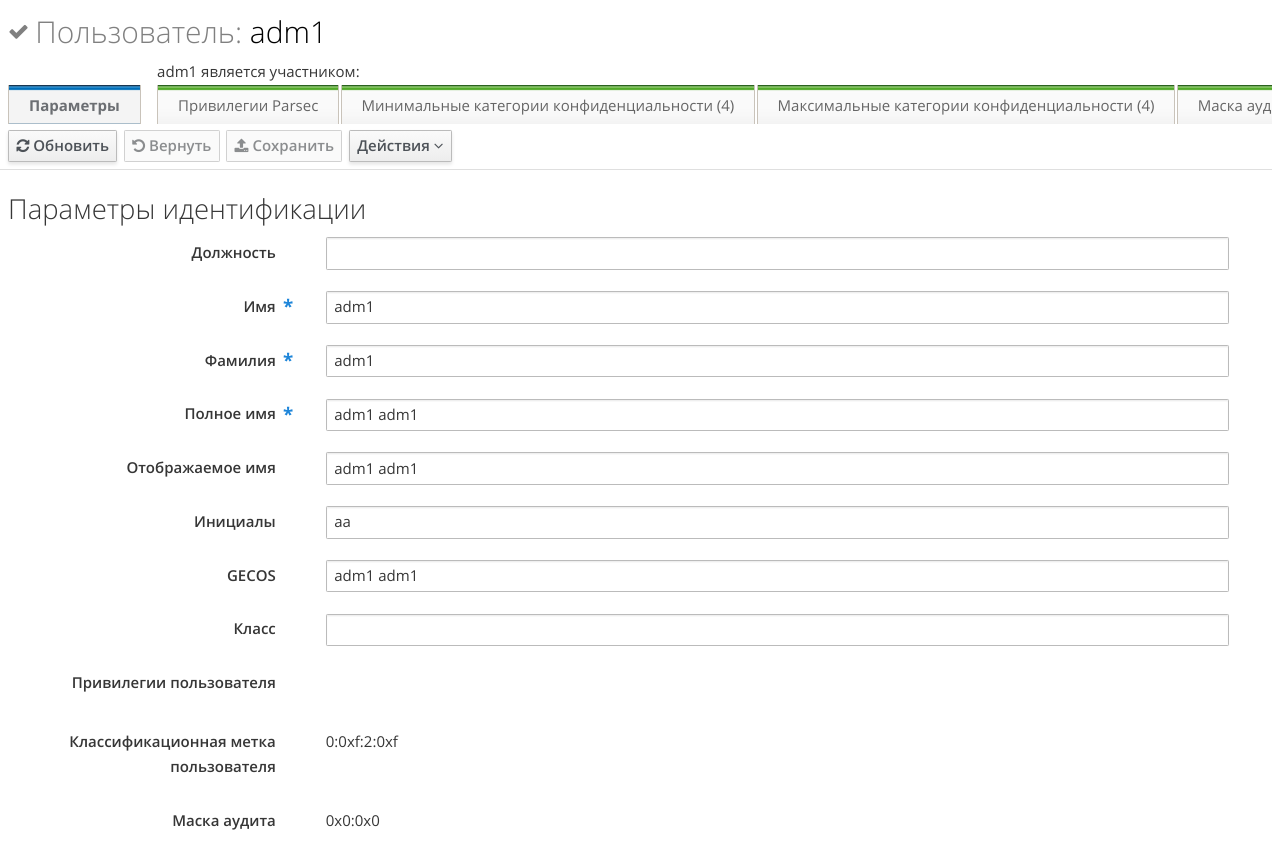Open the Привилегии Parsec tab

click(x=248, y=106)
